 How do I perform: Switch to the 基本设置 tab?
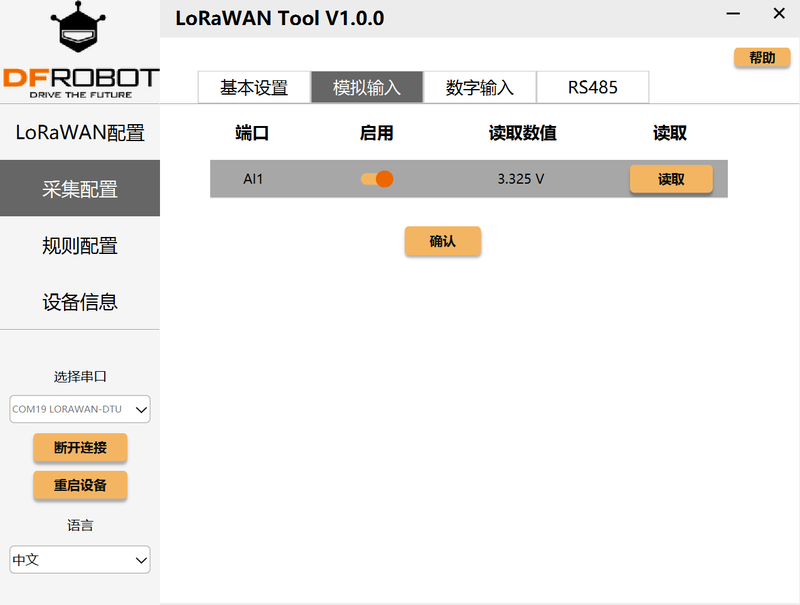(x=254, y=87)
